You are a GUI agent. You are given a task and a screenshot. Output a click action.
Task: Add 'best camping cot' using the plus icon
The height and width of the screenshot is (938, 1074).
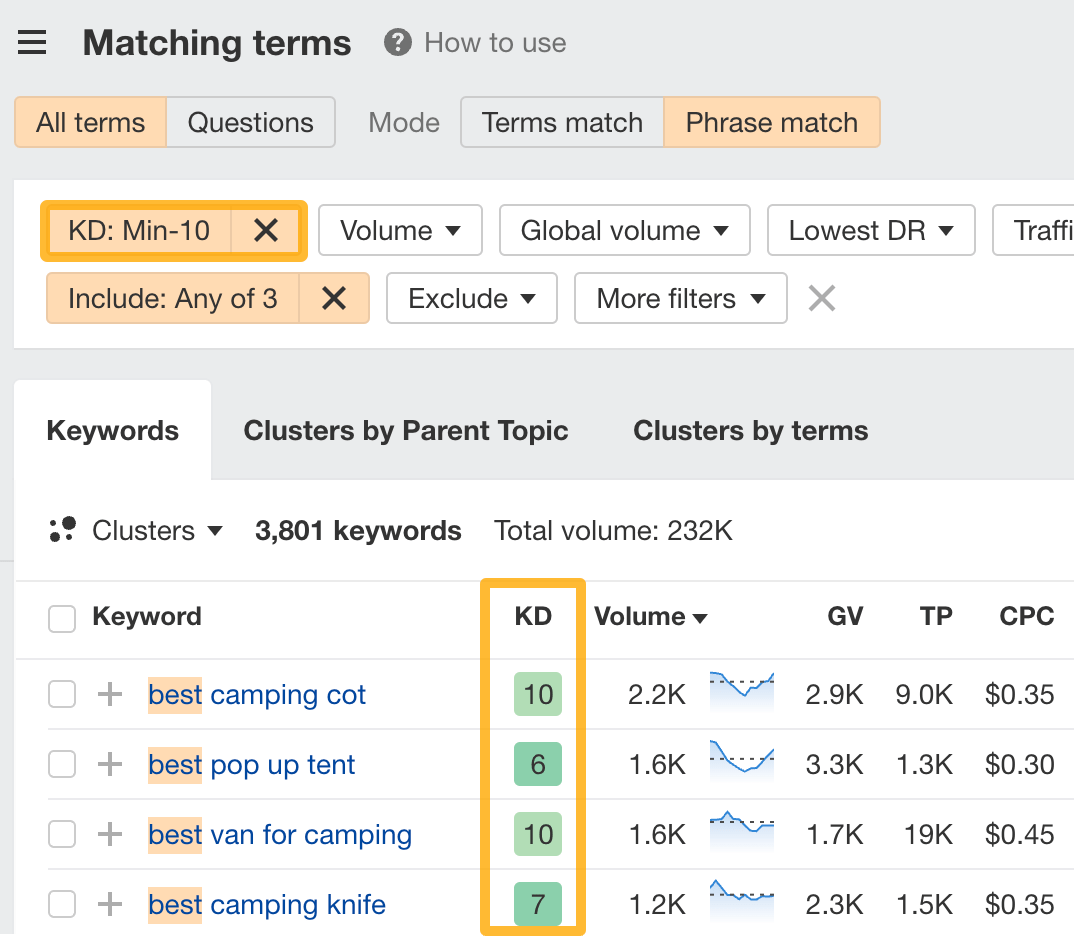pos(109,694)
